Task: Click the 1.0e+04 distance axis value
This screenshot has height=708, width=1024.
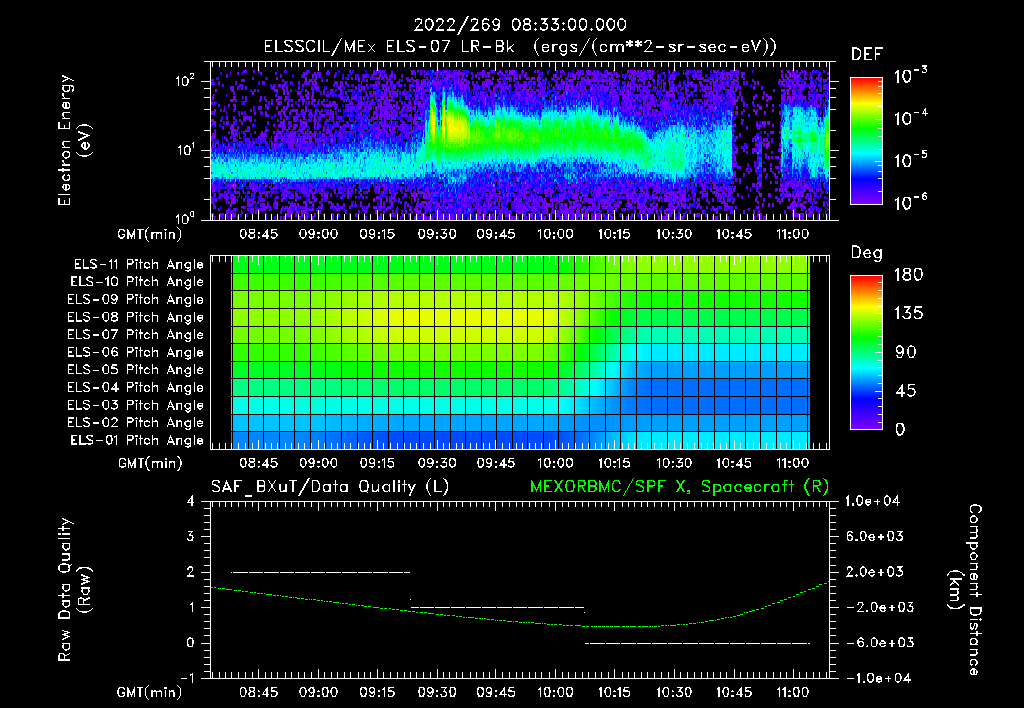Action: [872, 501]
